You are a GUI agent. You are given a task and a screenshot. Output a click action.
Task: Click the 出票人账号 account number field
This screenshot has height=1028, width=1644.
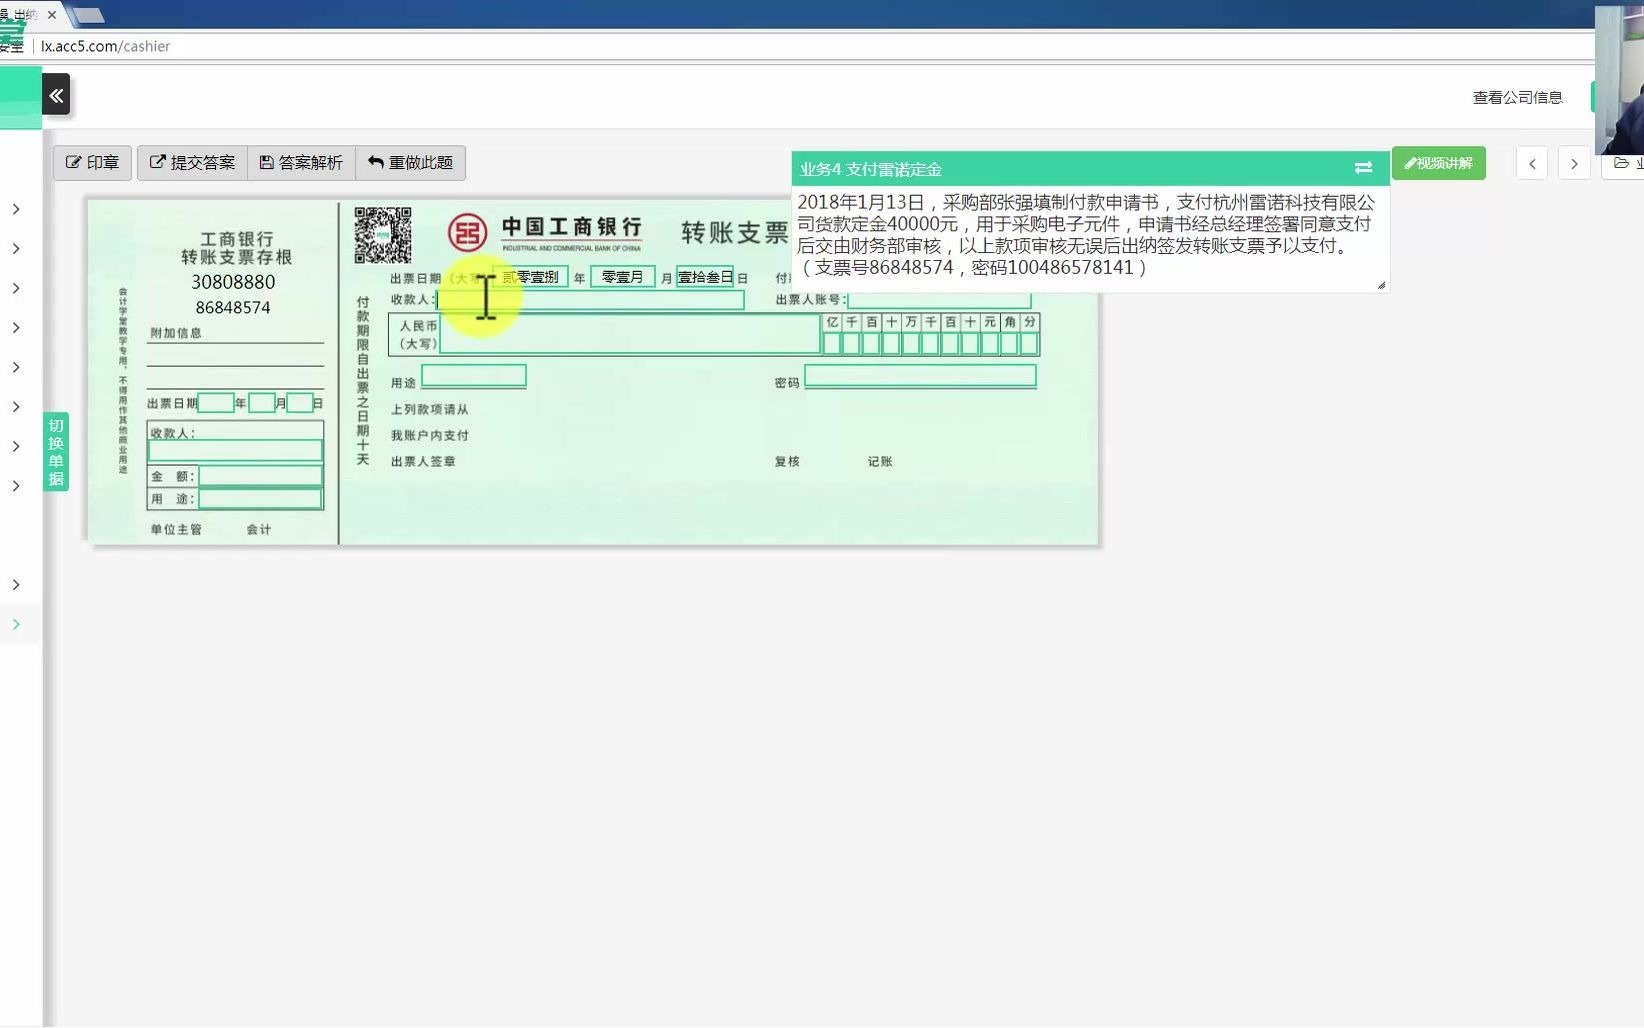[939, 299]
